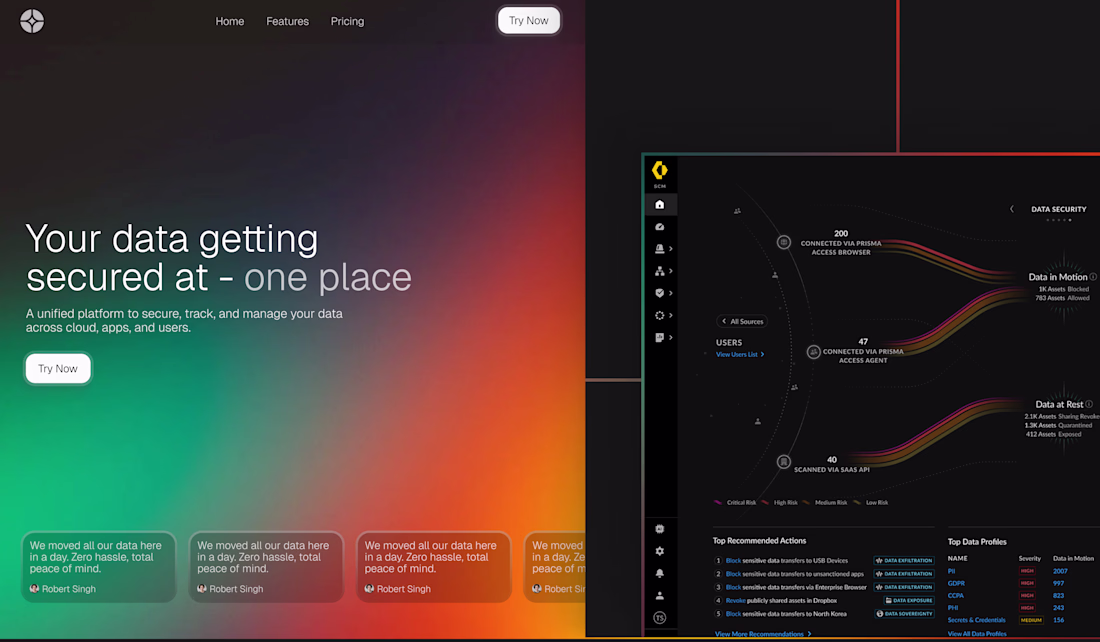
Task: Open View All Data Profiles link
Action: click(977, 634)
